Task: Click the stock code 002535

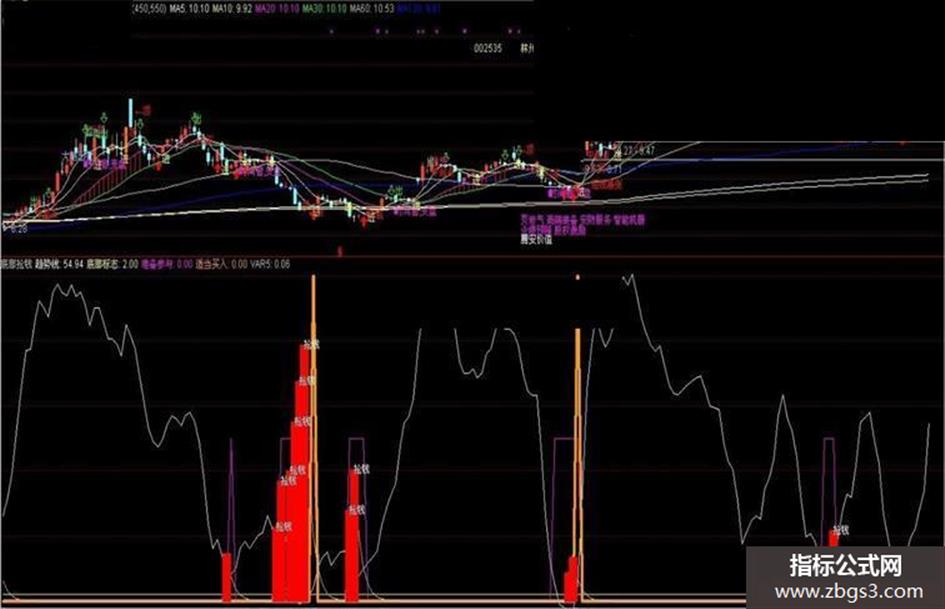Action: point(488,48)
